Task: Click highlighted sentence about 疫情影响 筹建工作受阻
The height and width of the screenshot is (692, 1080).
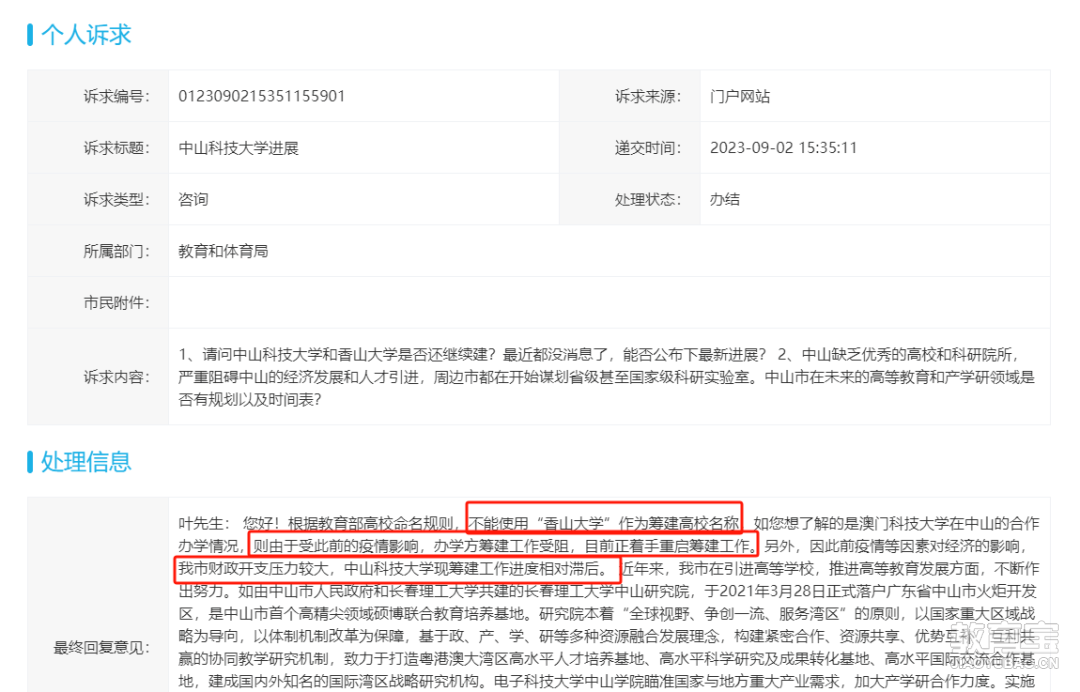Action: pos(503,546)
